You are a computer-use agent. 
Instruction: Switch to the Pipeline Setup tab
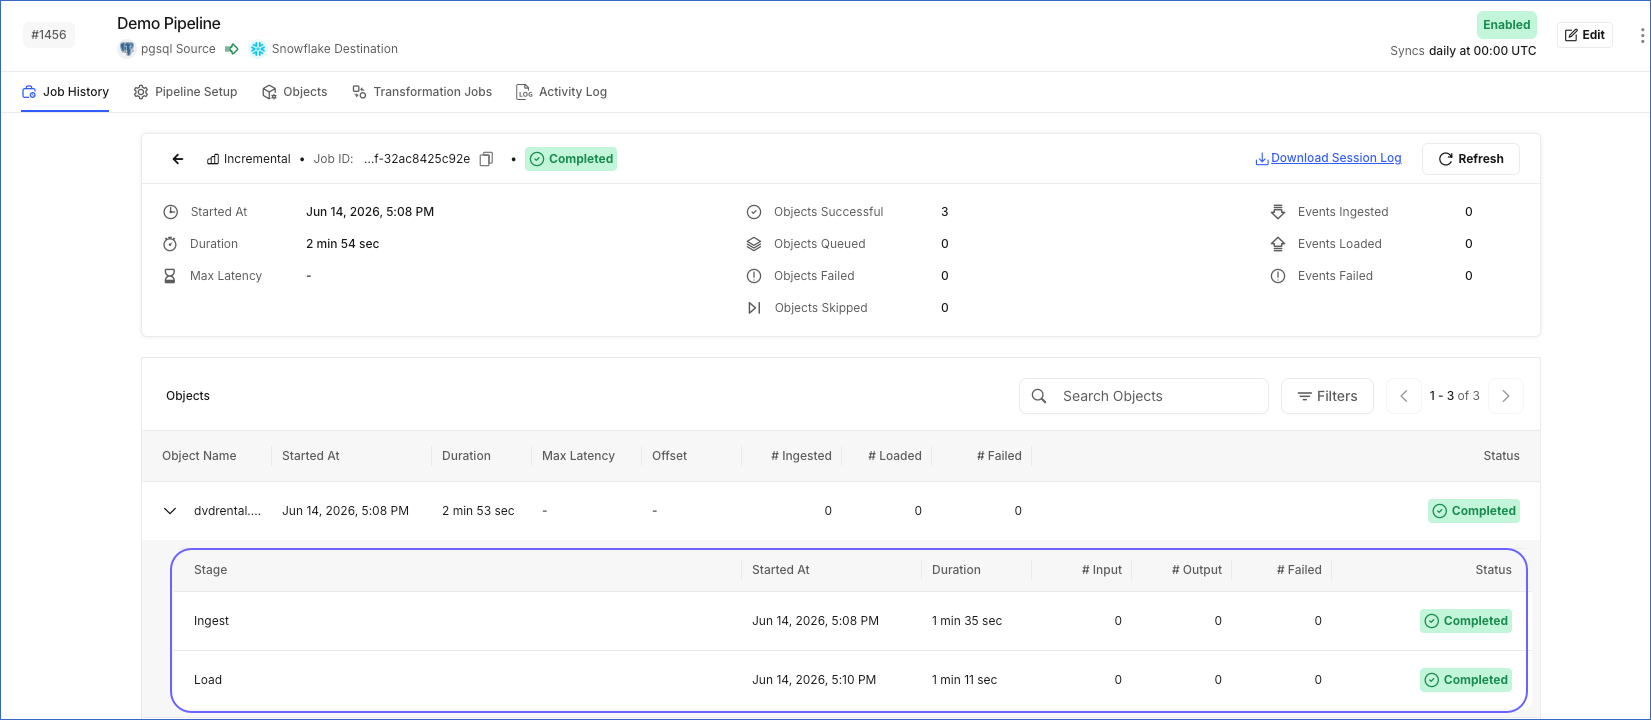pyautogui.click(x=186, y=92)
